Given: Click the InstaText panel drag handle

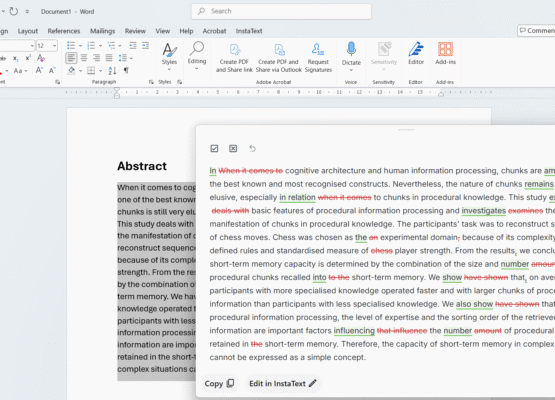Looking at the screenshot, I should [x=406, y=130].
